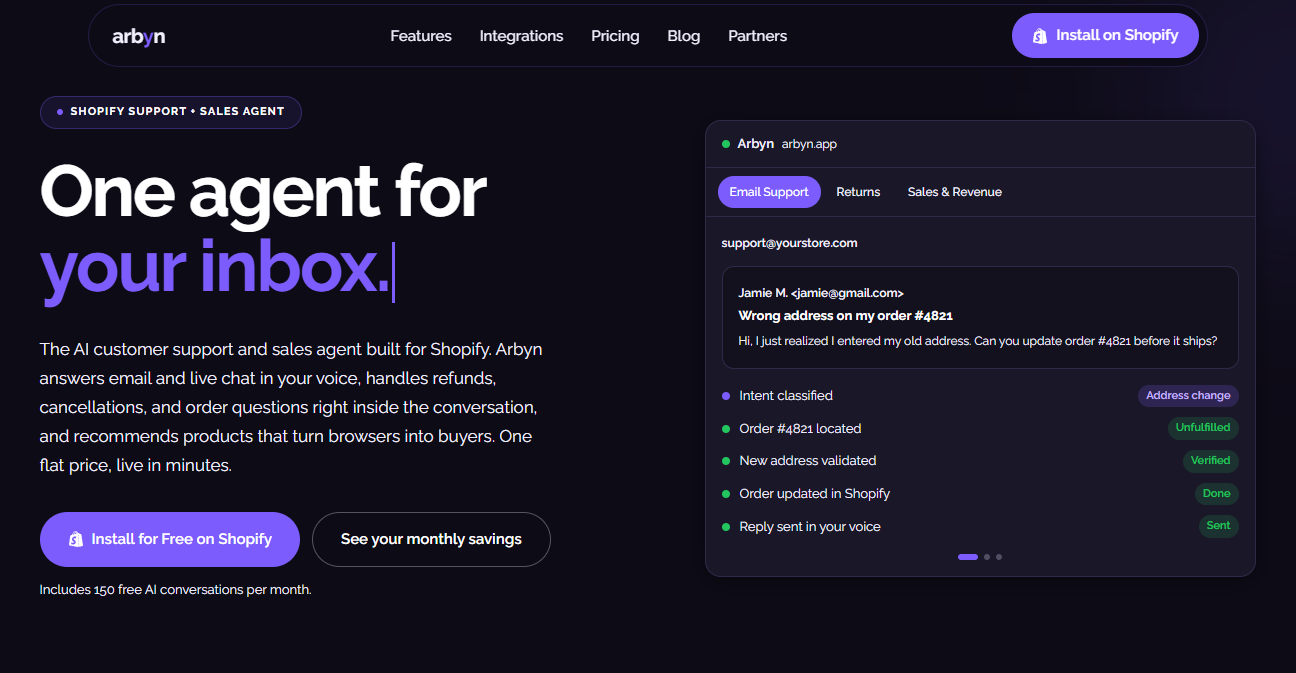Click the Address change tag
Image resolution: width=1296 pixels, height=673 pixels.
[x=1188, y=396]
